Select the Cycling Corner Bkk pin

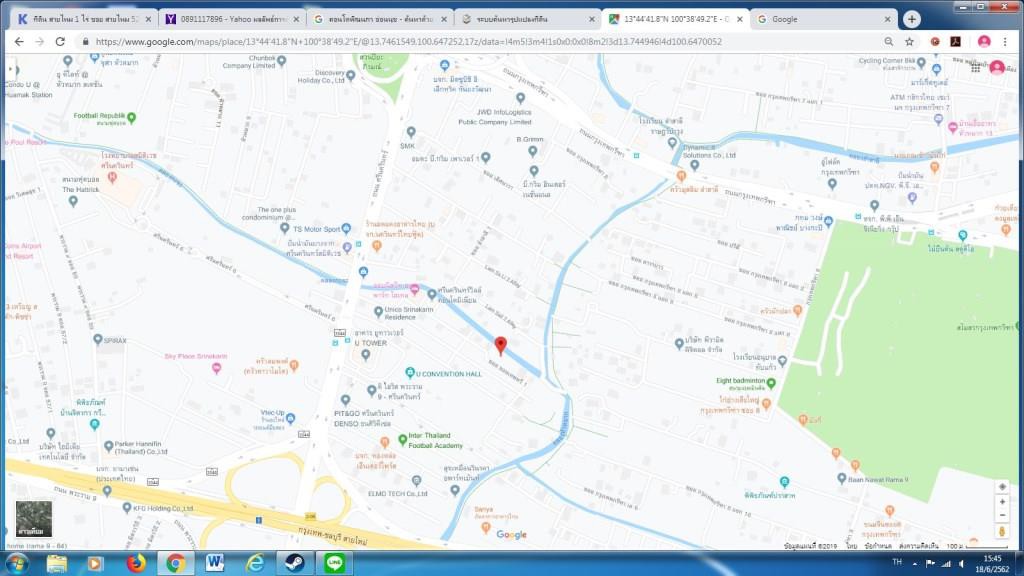point(921,63)
